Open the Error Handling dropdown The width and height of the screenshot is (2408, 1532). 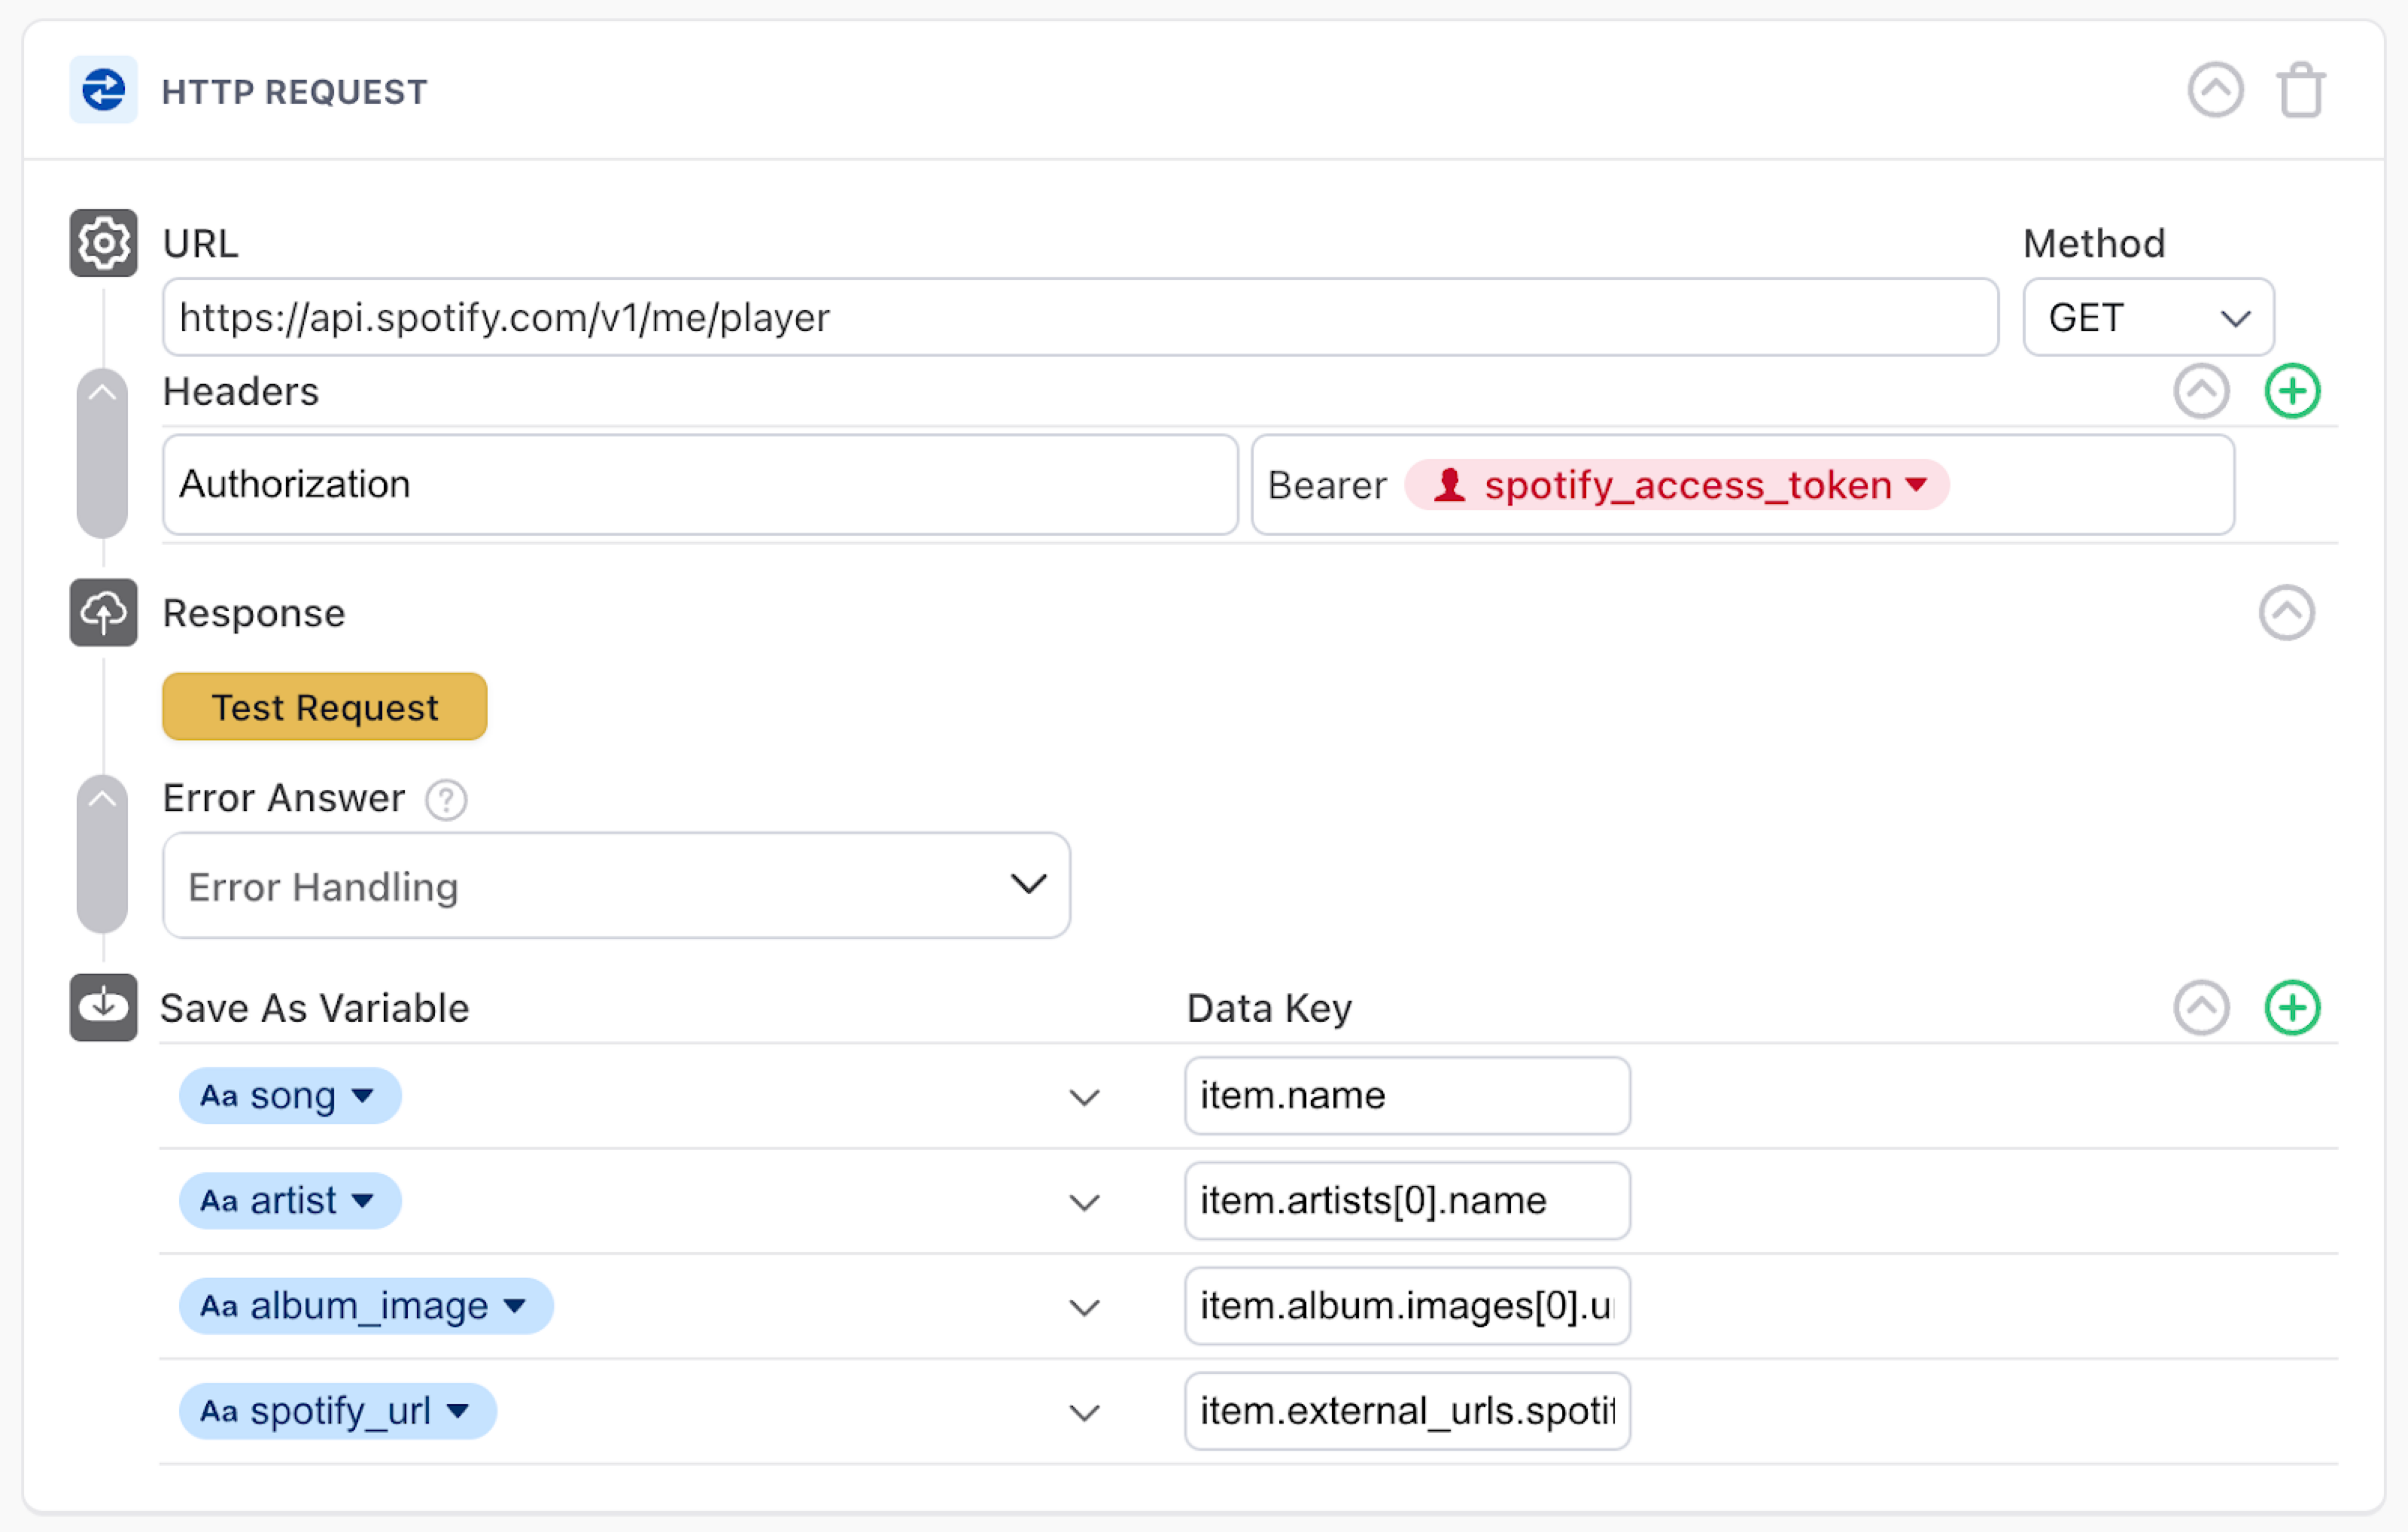(1027, 885)
